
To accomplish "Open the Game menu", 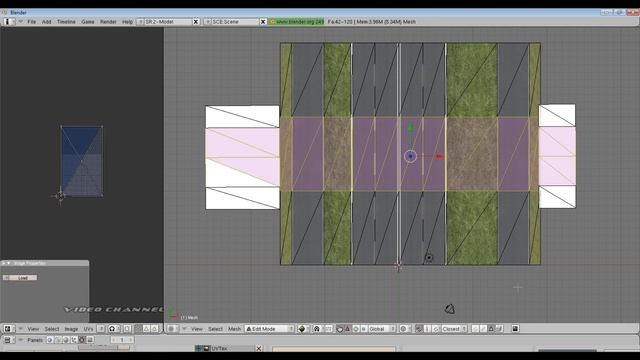I will [x=88, y=22].
